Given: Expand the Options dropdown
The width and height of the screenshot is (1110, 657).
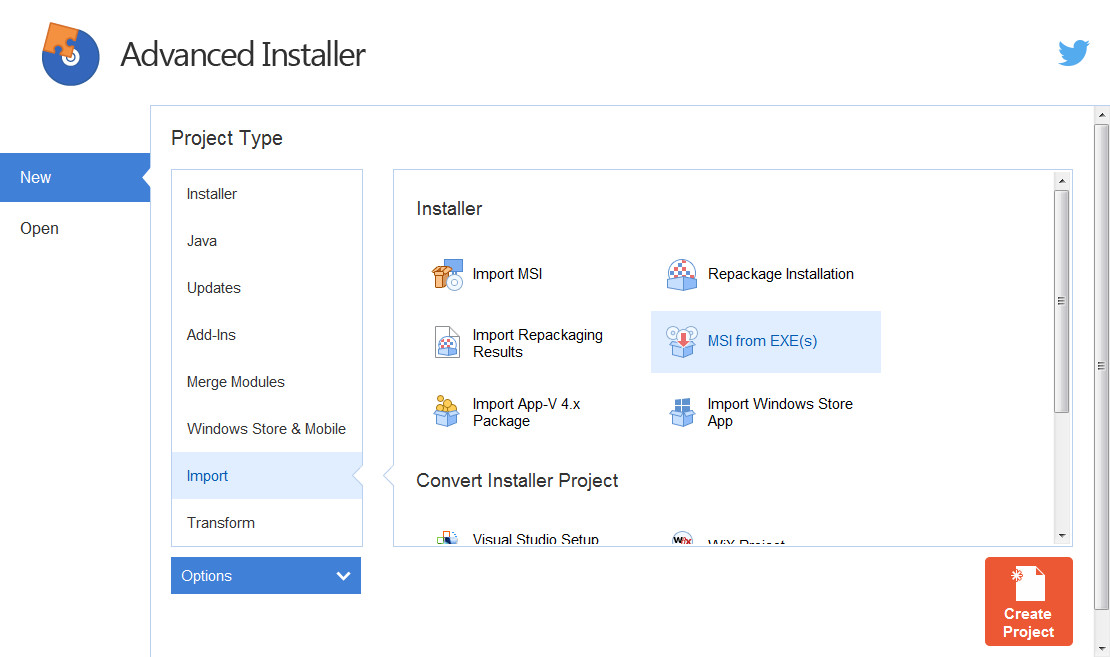Looking at the screenshot, I should (265, 576).
